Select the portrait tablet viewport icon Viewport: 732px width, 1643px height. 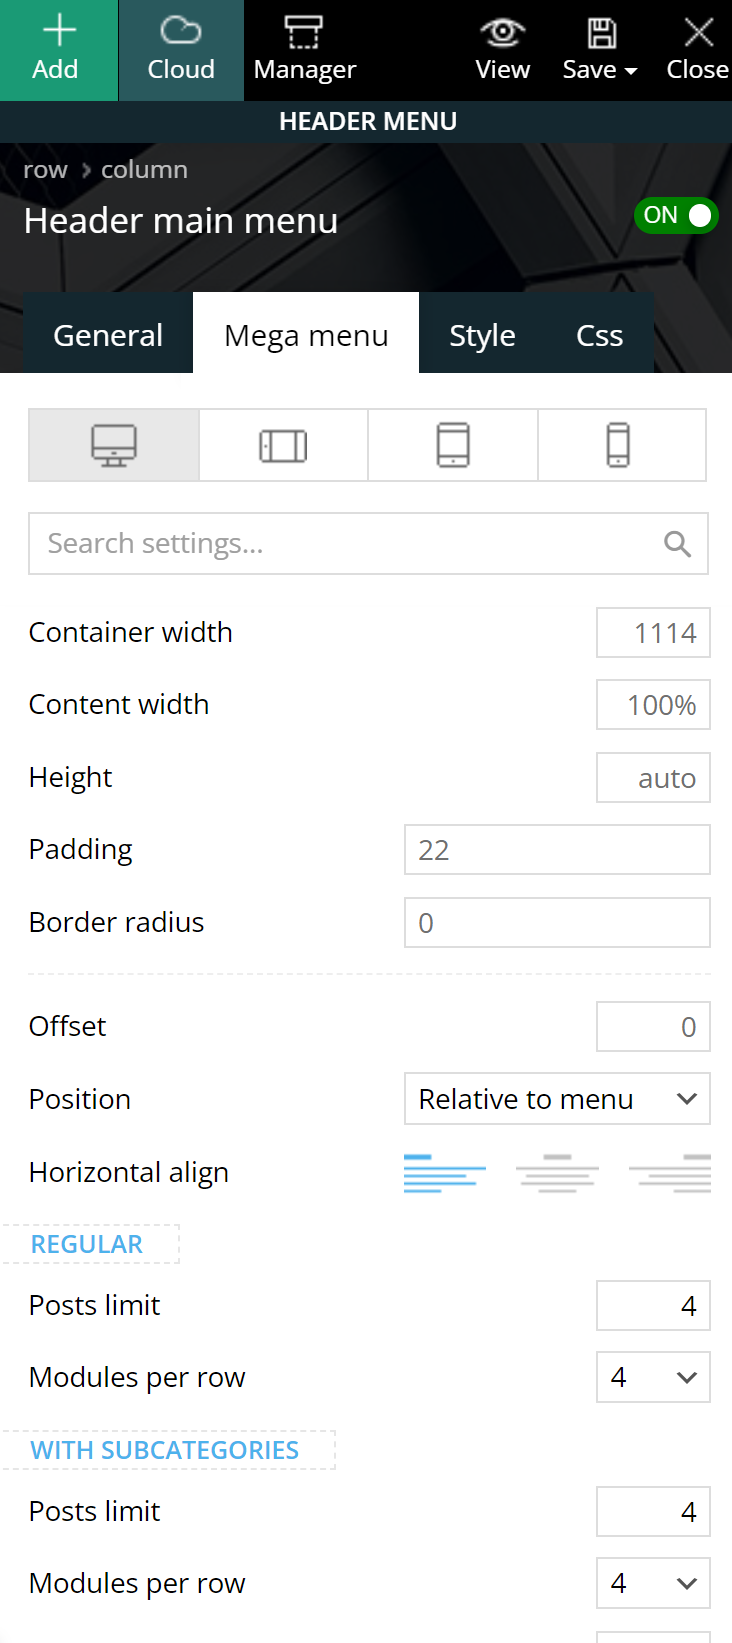[453, 445]
